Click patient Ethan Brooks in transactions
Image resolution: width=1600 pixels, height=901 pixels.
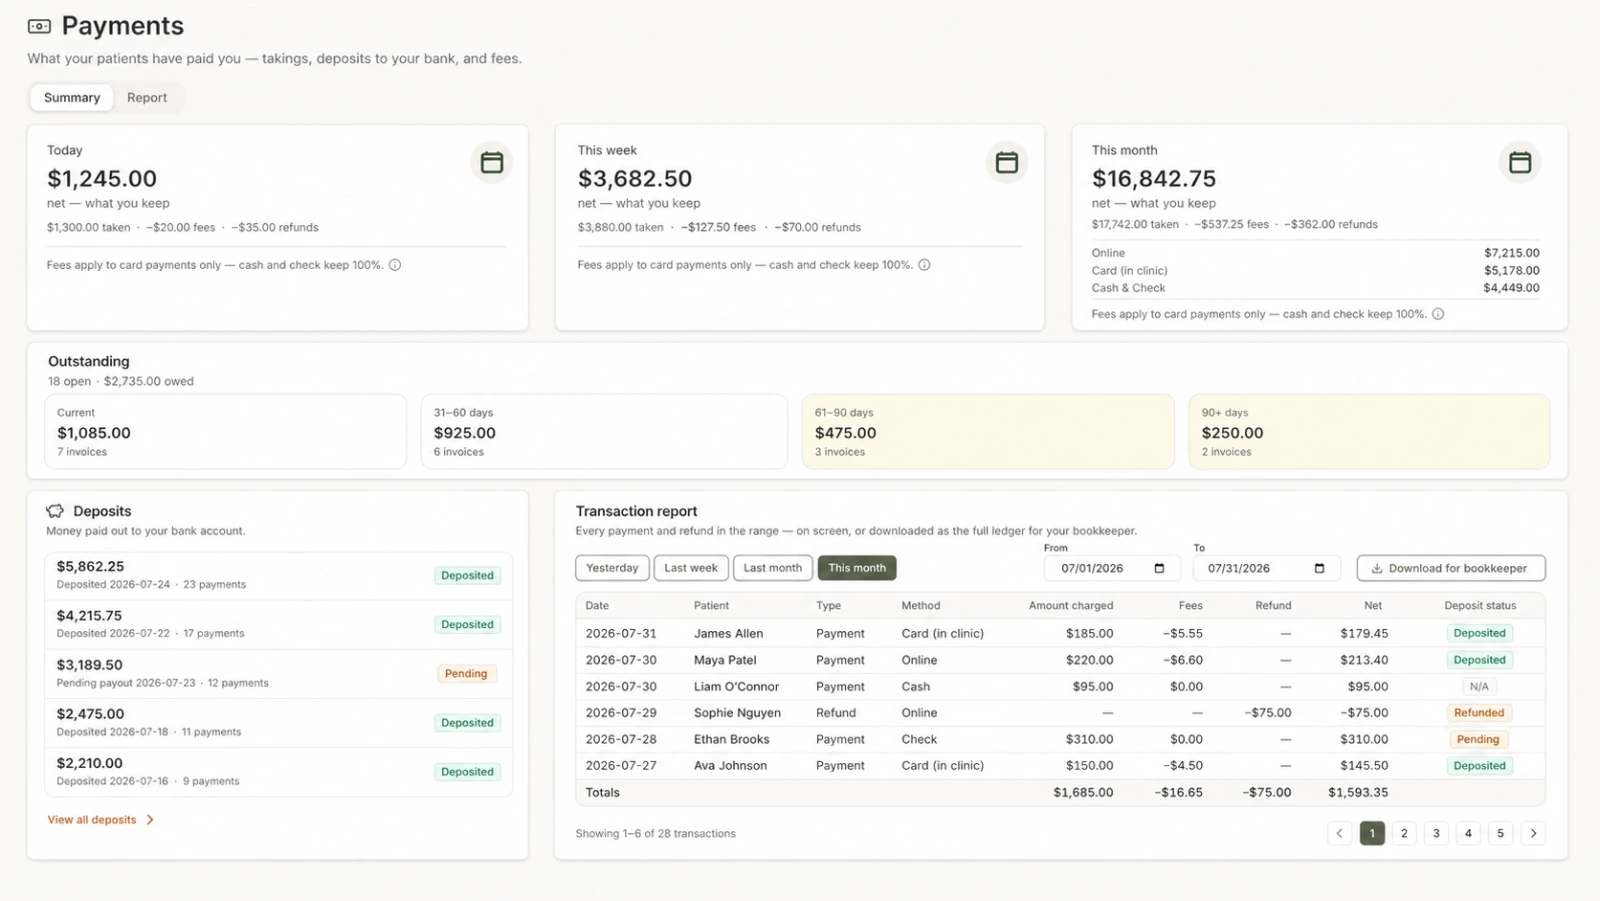tap(732, 740)
